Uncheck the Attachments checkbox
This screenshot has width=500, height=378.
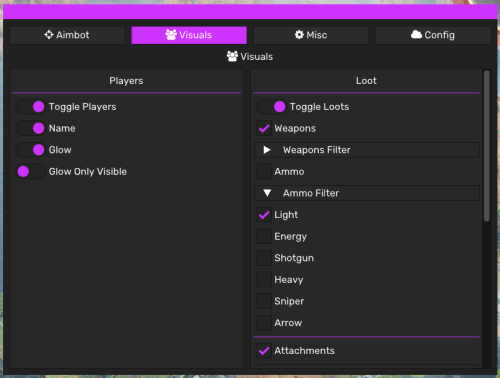264,351
